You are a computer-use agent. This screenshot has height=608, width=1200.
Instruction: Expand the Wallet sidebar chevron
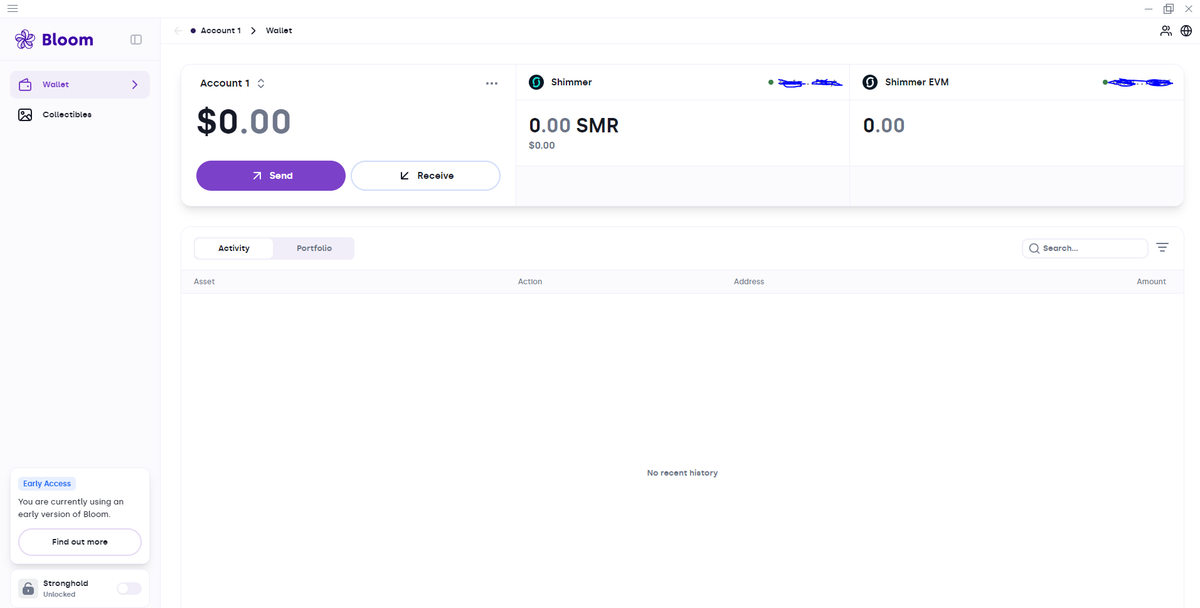[x=134, y=85]
